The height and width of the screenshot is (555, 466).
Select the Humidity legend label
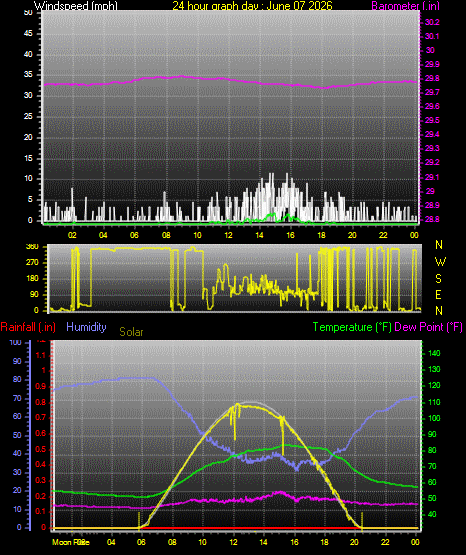coord(86,327)
